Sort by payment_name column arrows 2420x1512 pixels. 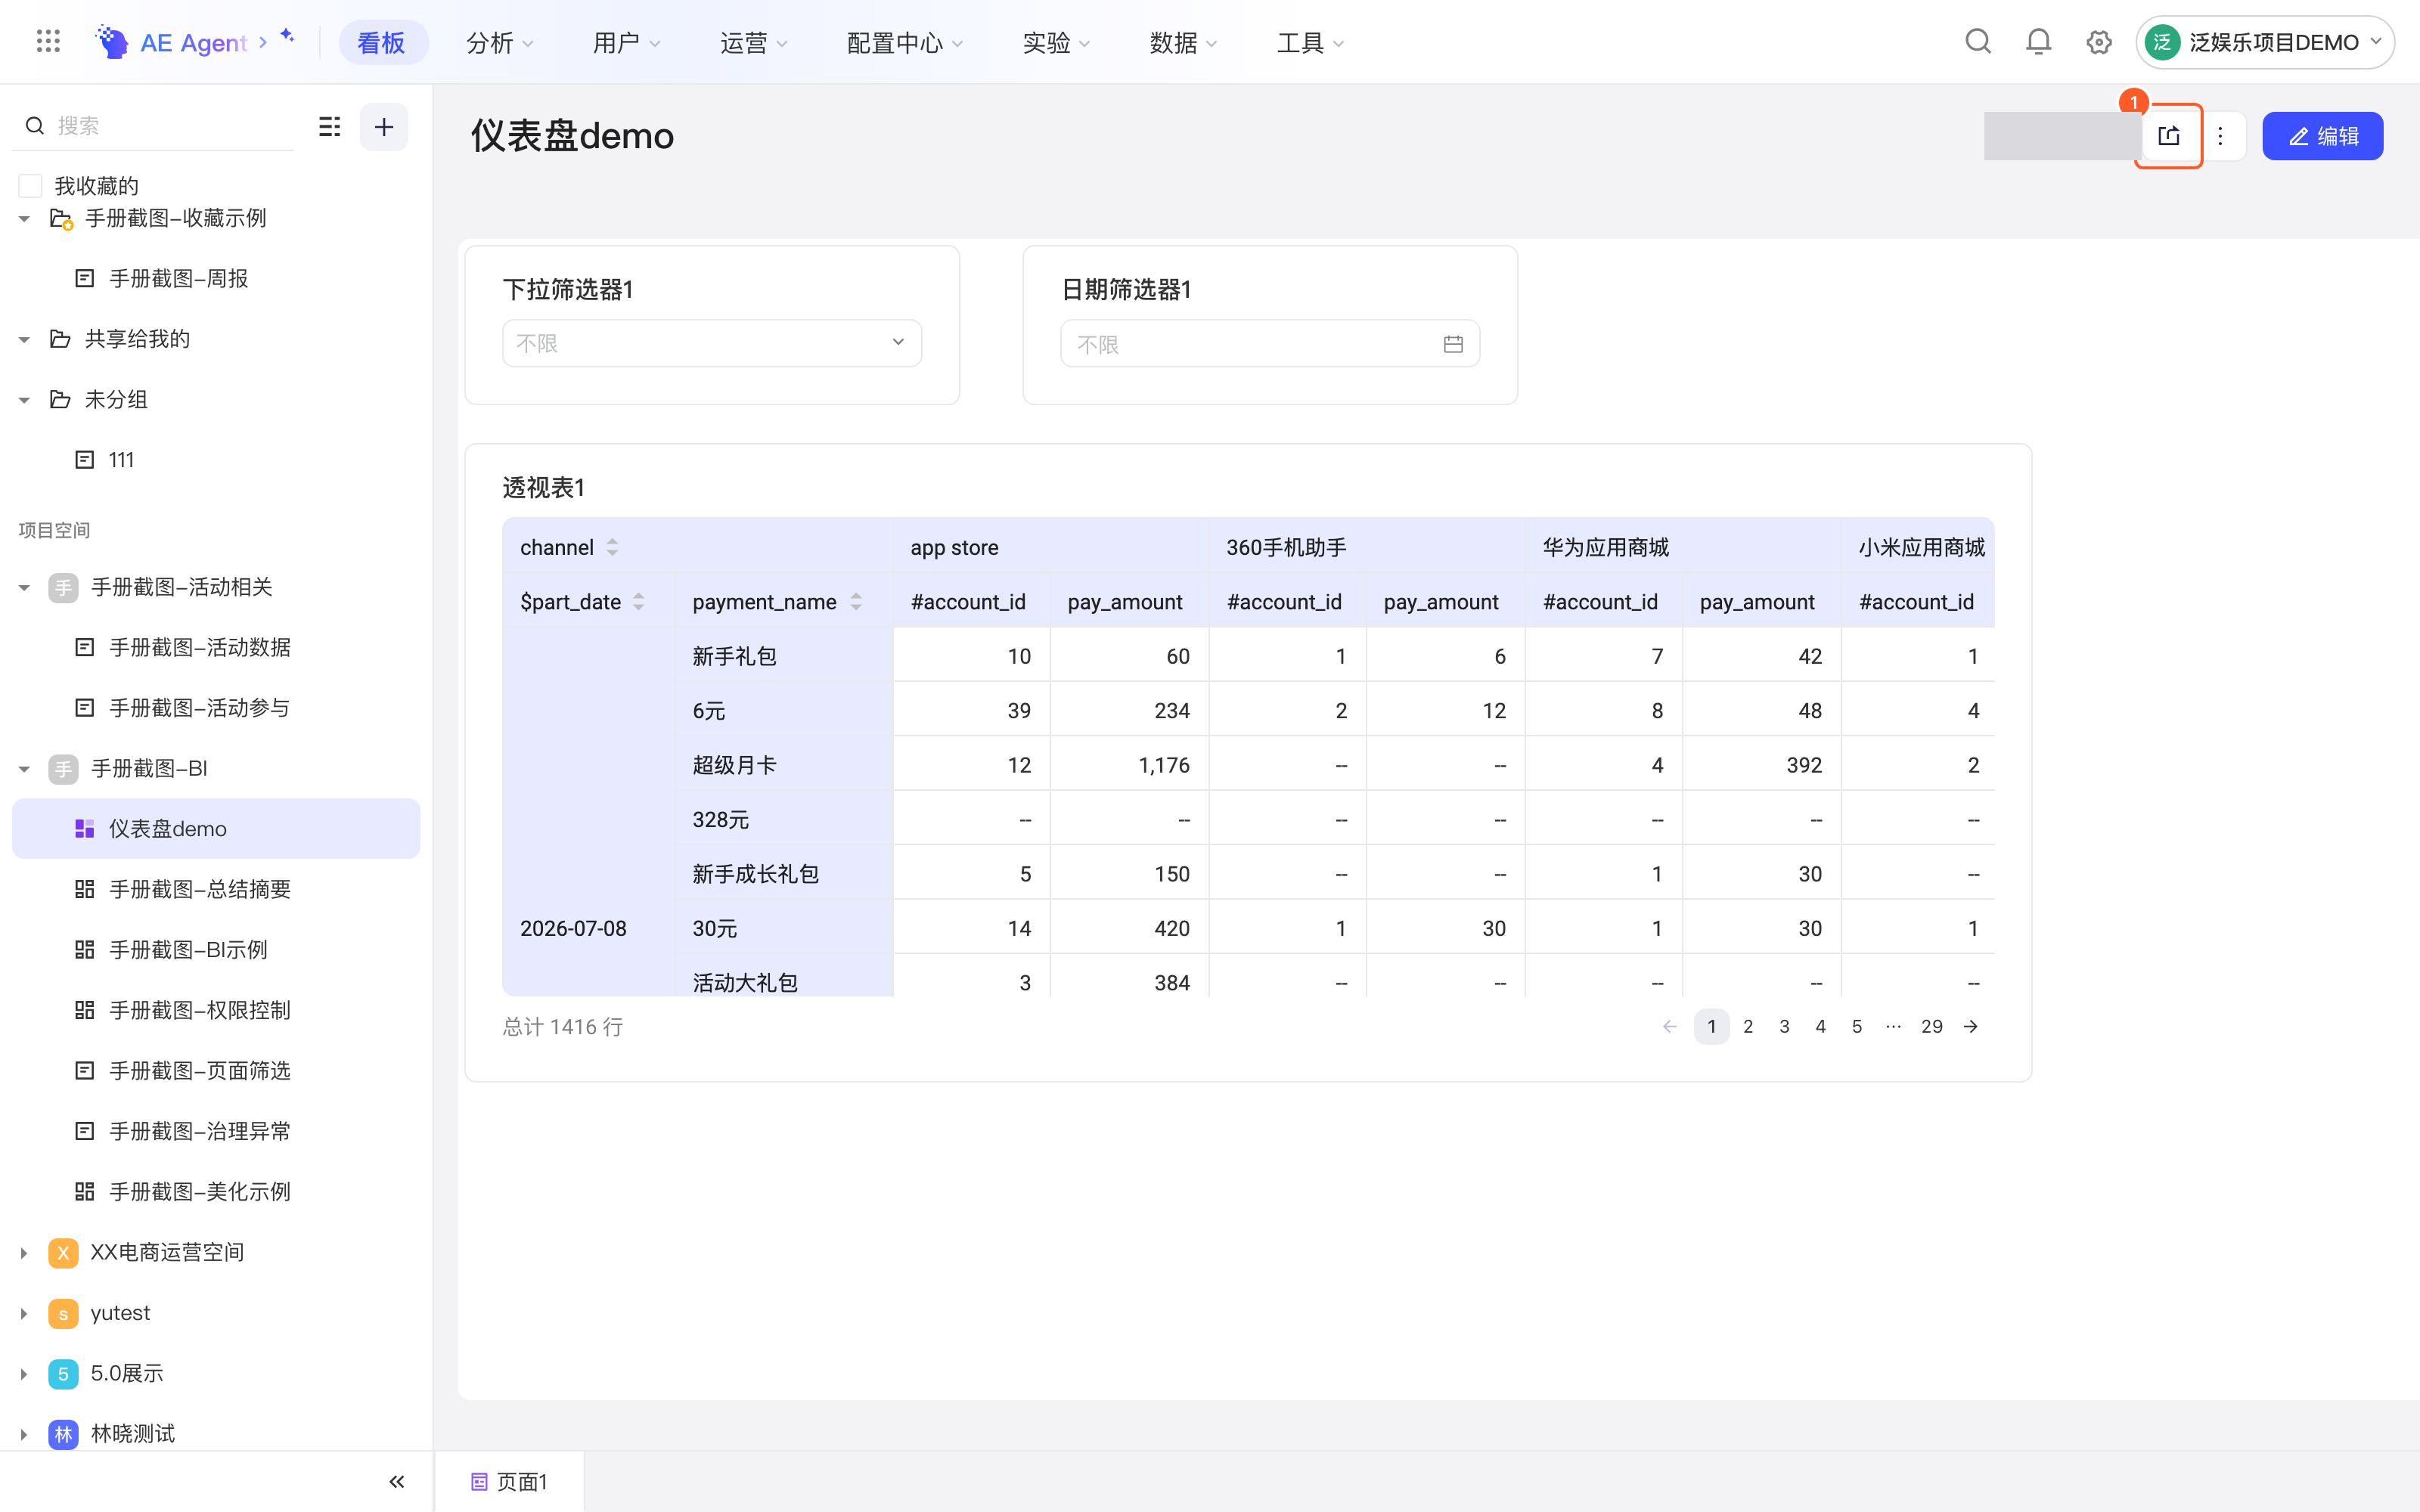click(856, 602)
